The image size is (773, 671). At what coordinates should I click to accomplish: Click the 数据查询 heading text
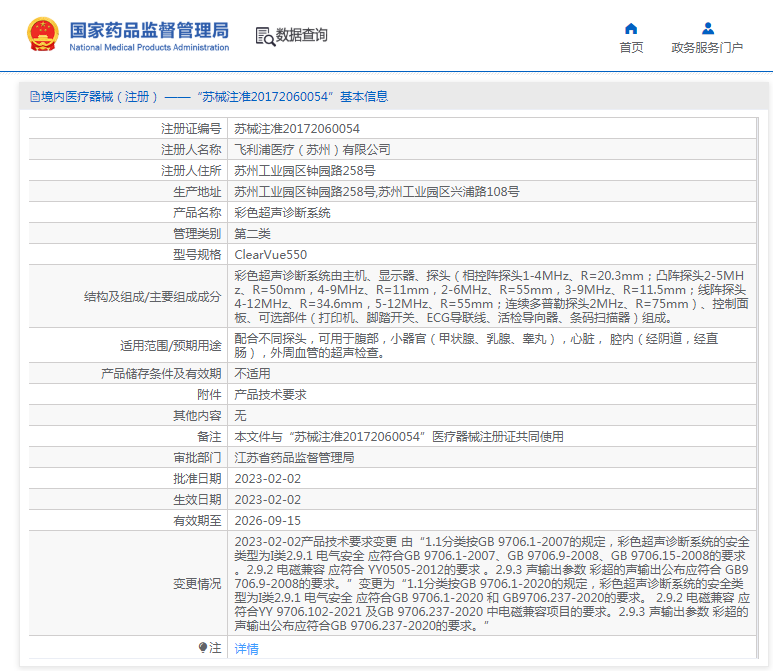[x=302, y=35]
